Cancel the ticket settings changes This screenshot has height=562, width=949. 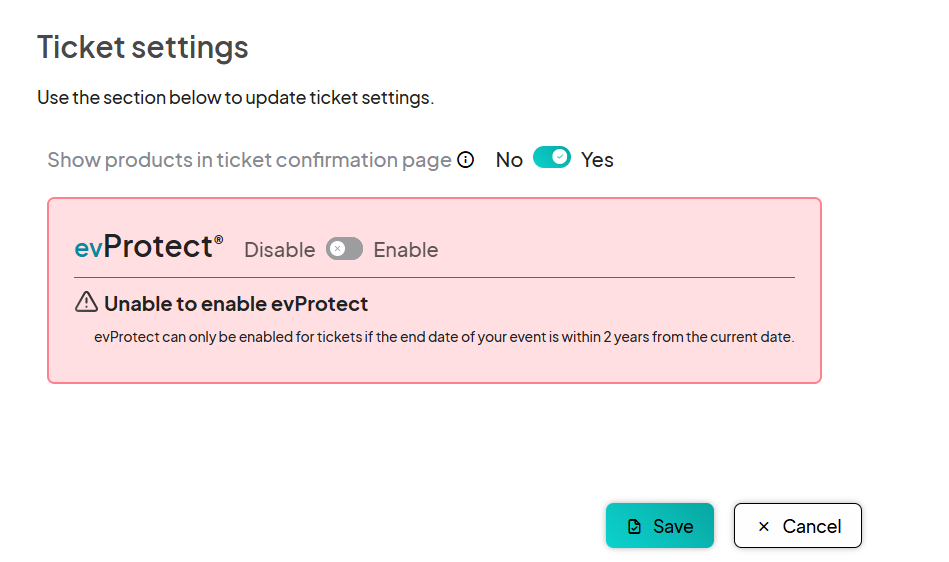(797, 526)
